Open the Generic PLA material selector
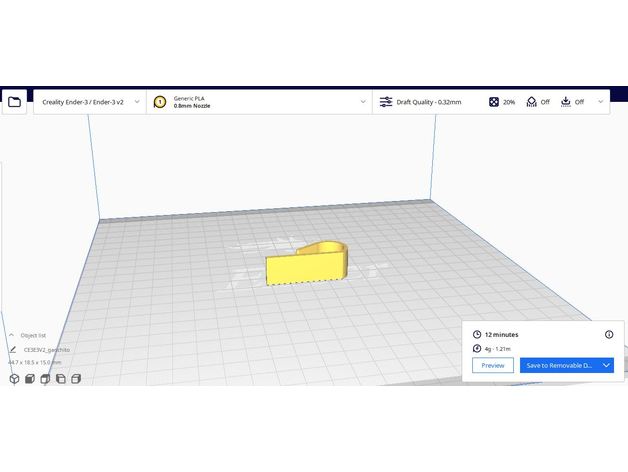The image size is (628, 472). pos(260,102)
